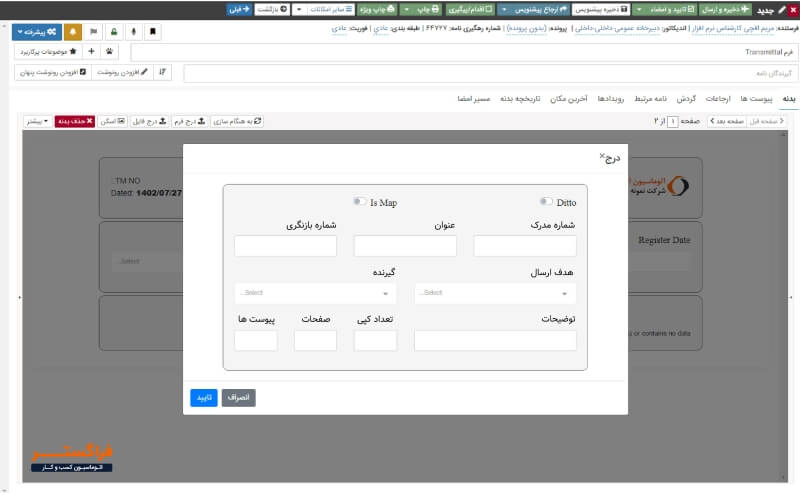Click the چاپ ویژه special print button
The image size is (800, 493).
tap(377, 9)
